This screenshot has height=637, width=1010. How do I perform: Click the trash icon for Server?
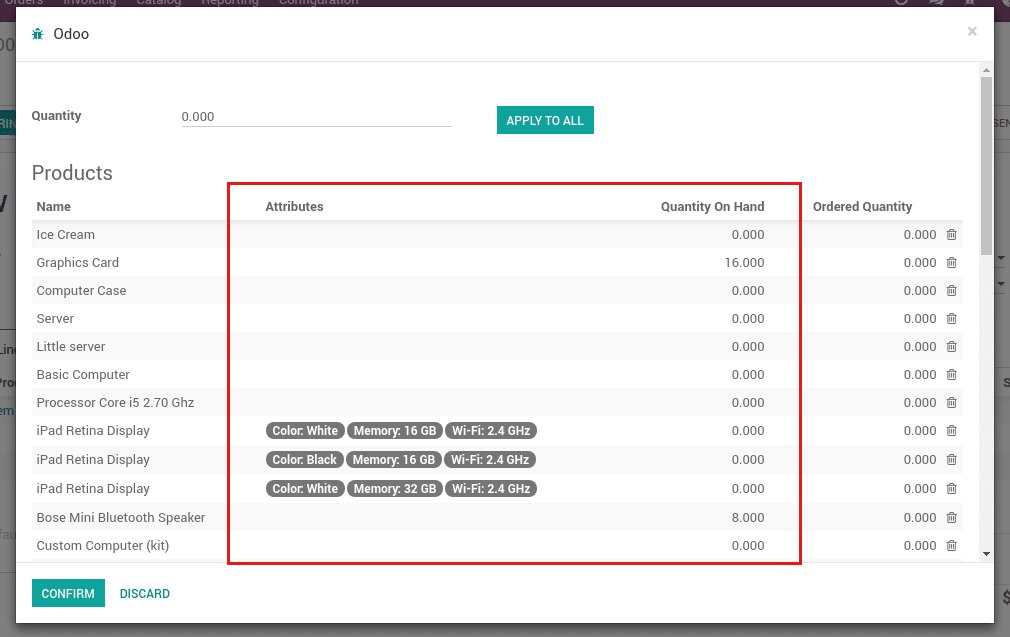[x=951, y=318]
